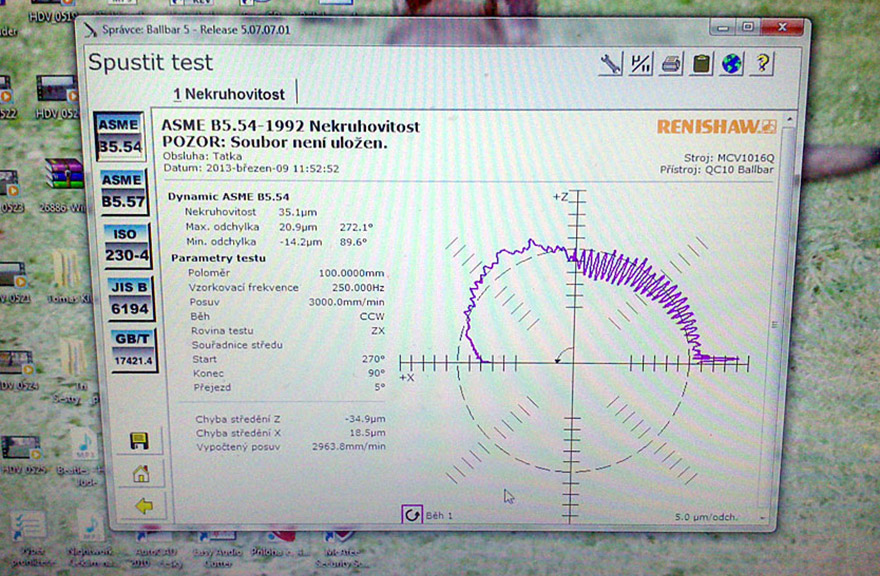The height and width of the screenshot is (576, 880).
Task: Go back with the yellow arrow icon
Action: coord(144,506)
